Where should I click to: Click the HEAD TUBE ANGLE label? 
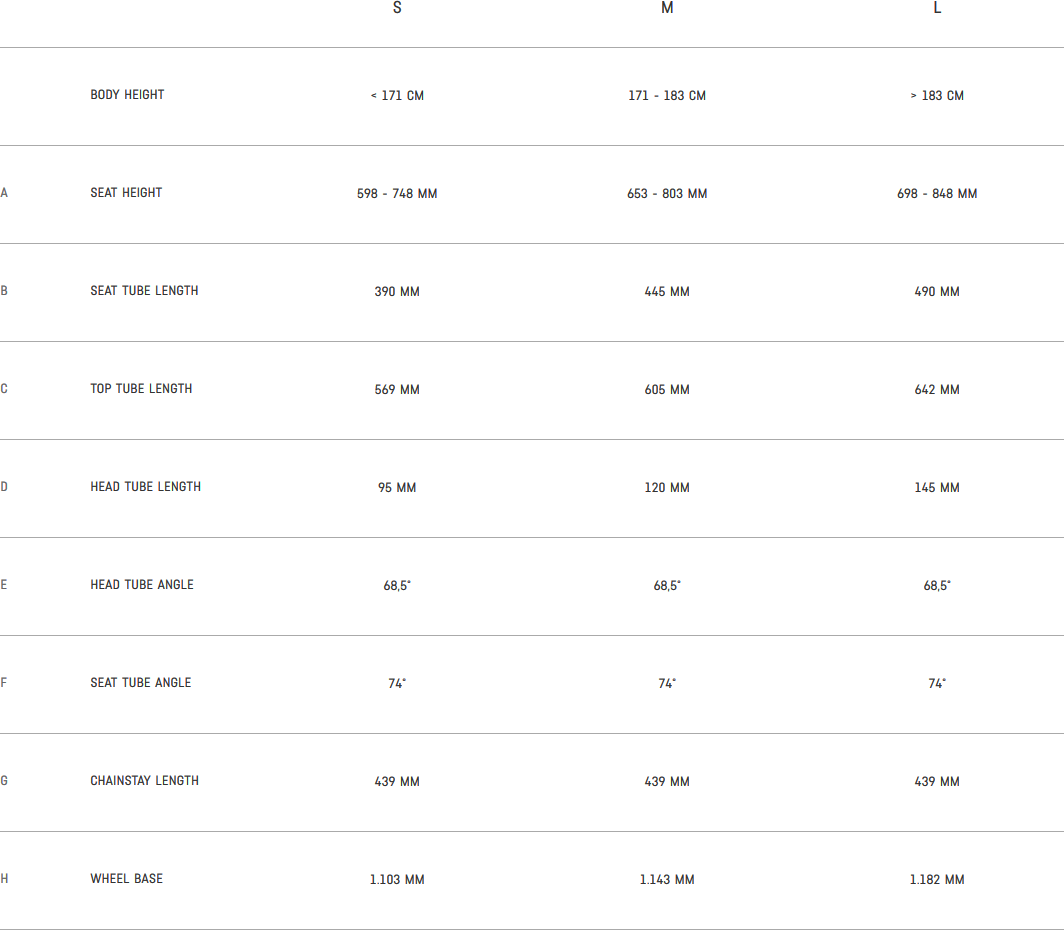[x=142, y=585]
